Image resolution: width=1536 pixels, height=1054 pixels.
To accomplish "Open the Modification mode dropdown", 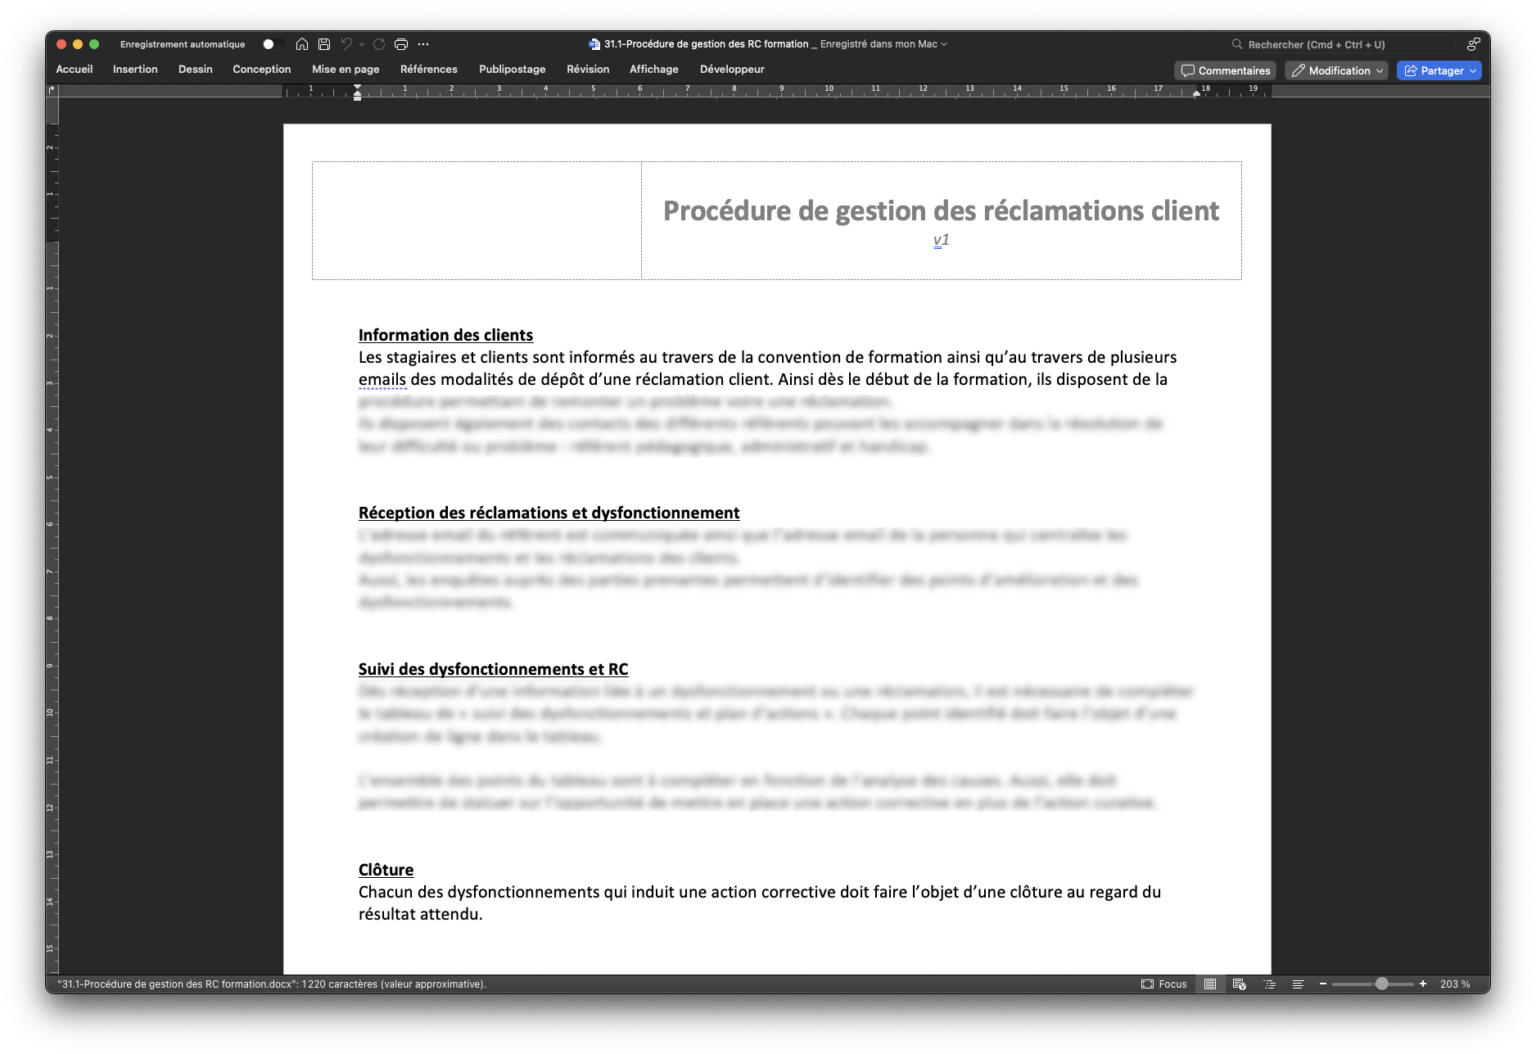I will (x=1336, y=70).
